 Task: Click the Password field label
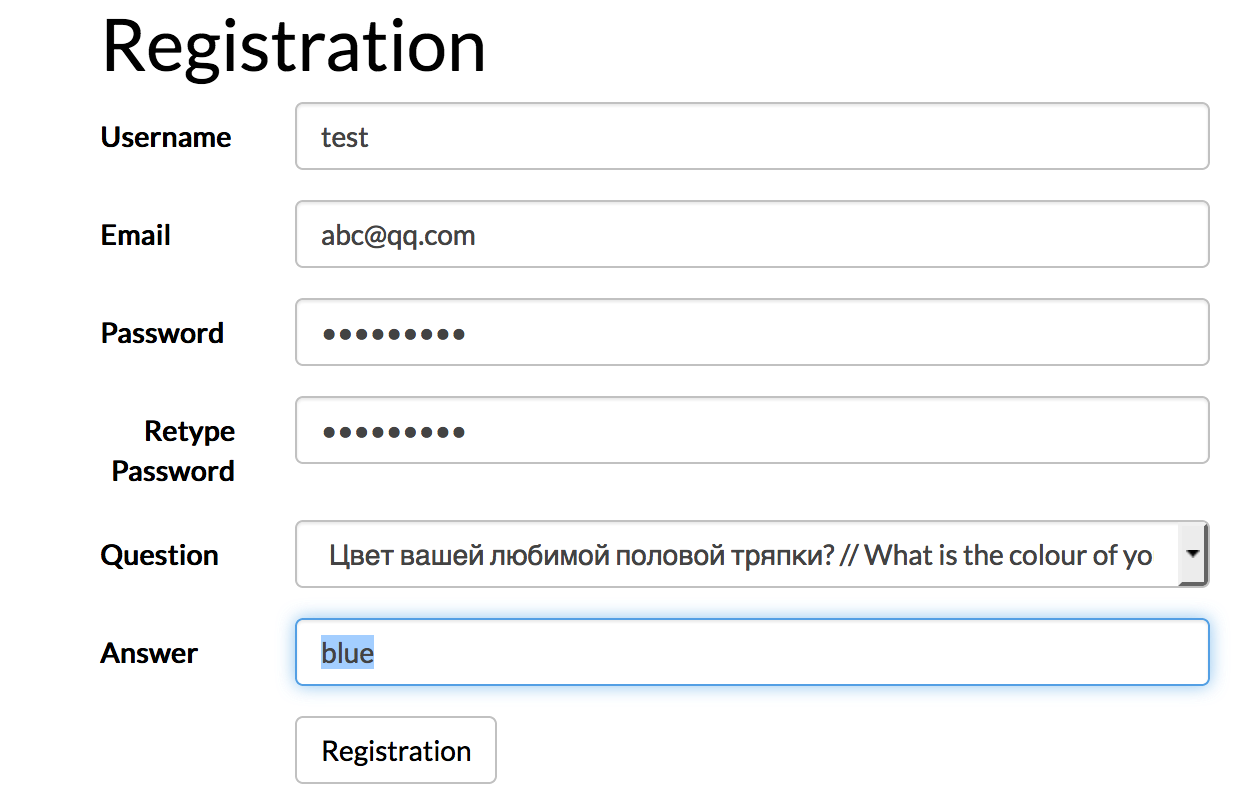click(x=162, y=333)
